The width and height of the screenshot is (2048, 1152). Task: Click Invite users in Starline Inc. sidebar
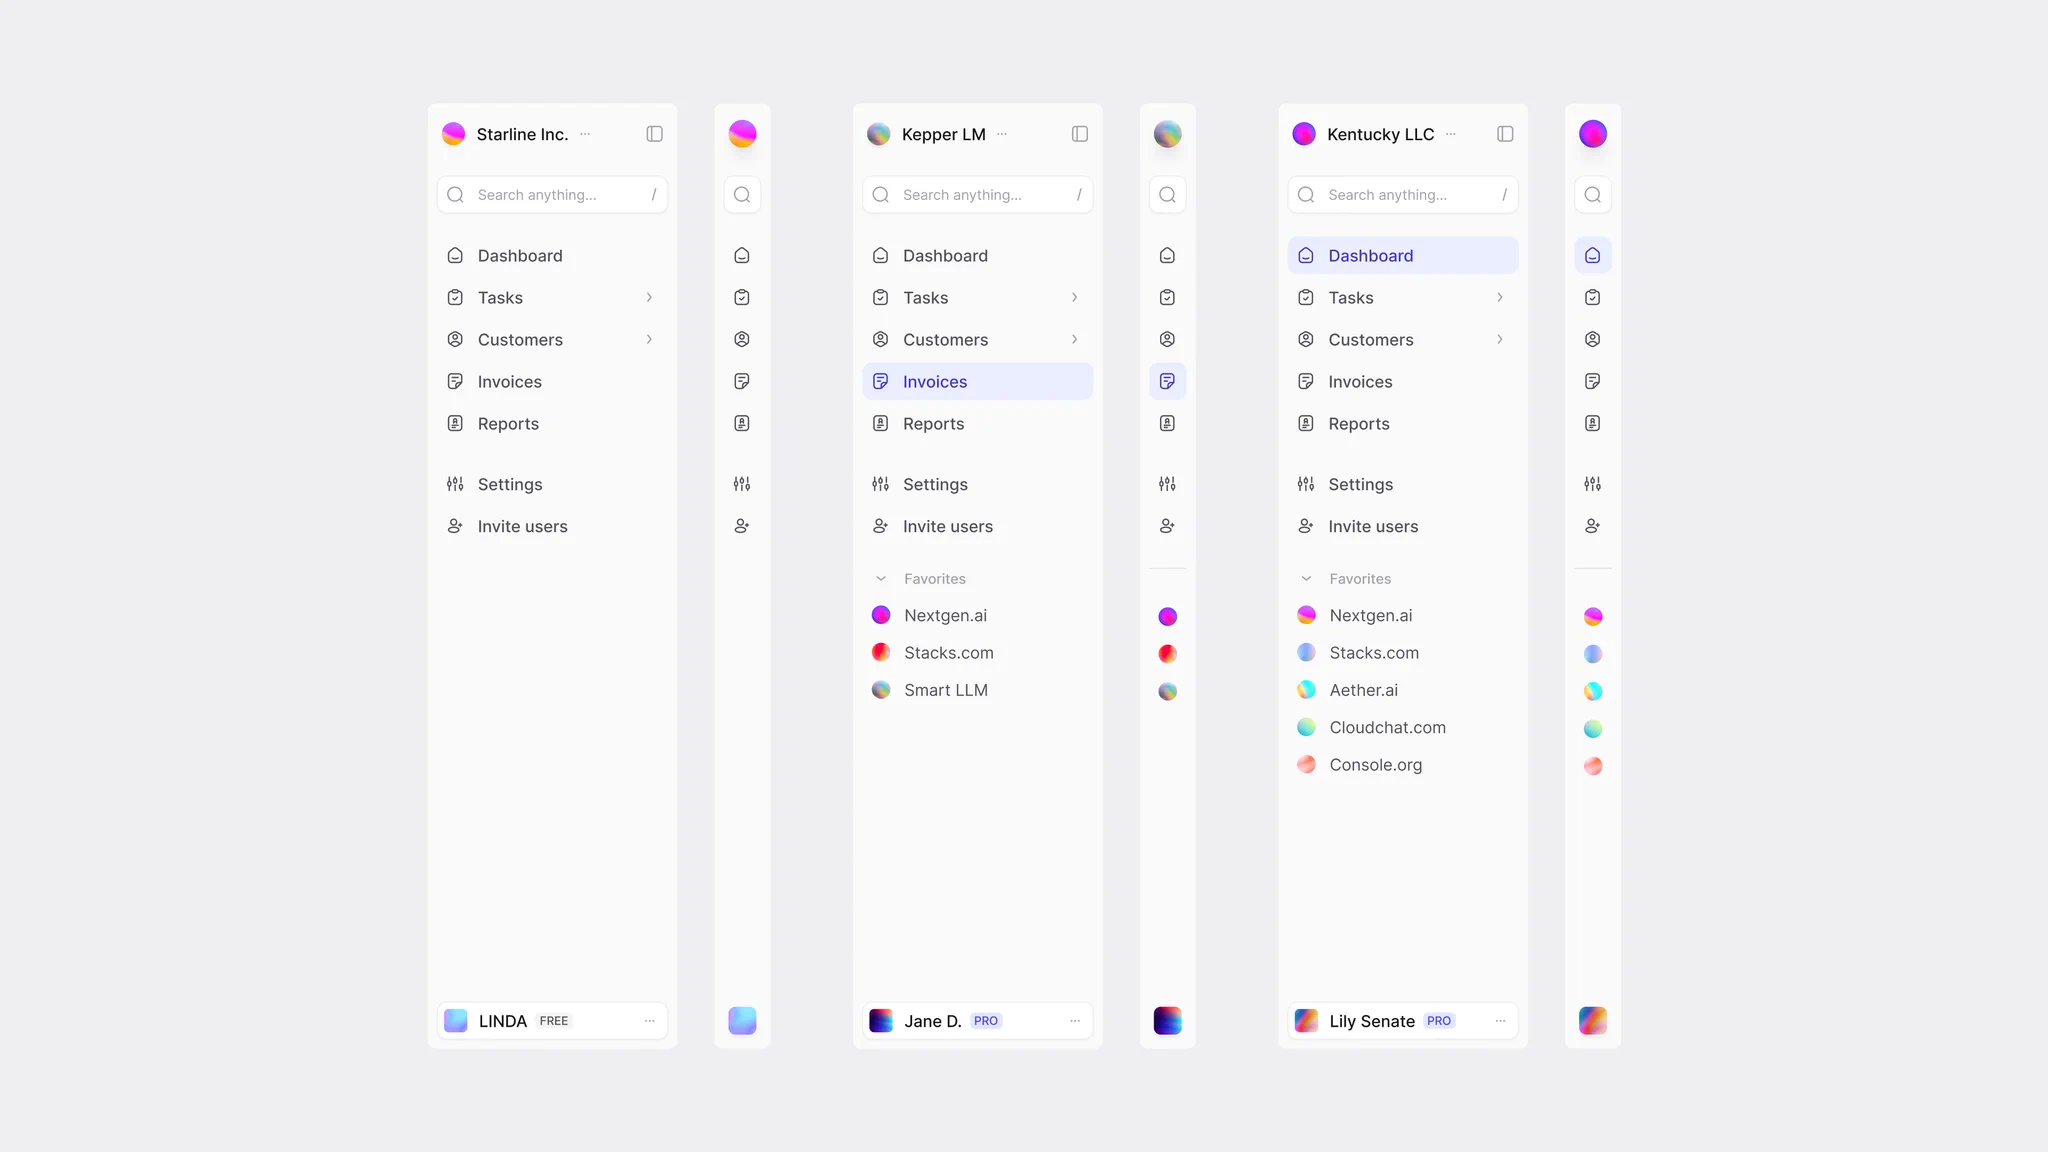[x=552, y=527]
